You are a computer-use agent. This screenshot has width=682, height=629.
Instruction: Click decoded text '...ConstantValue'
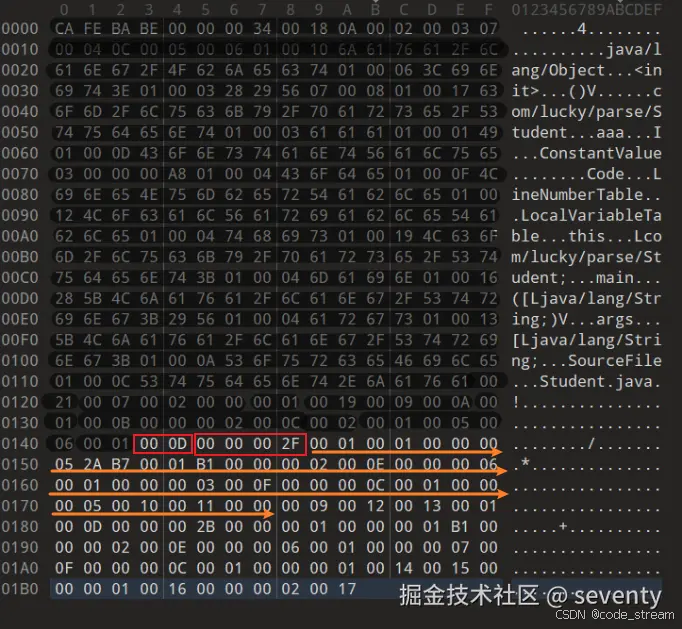tap(587, 153)
